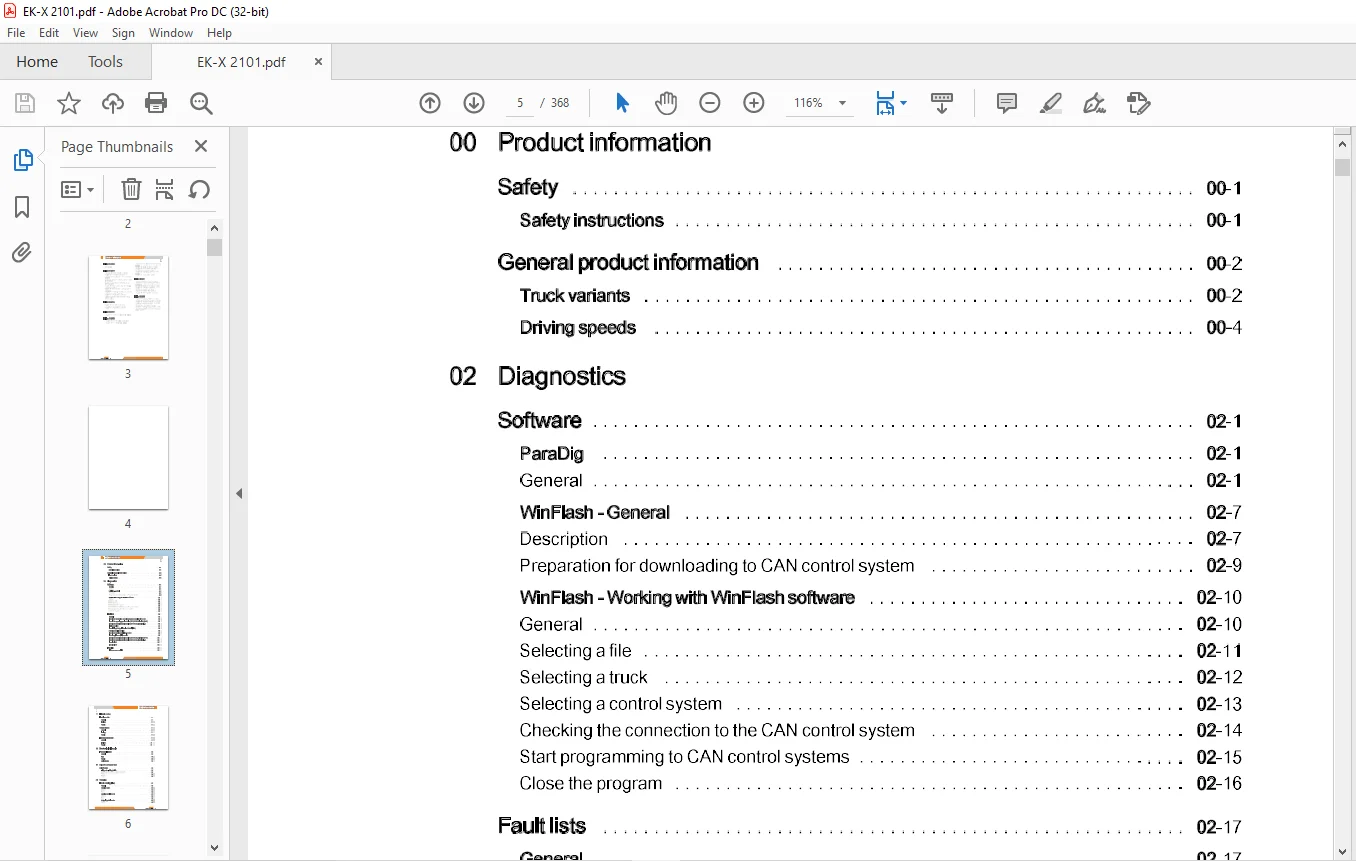1356x861 pixels.
Task: Click the print pages thumbnail toolbar icon
Action: (165, 189)
